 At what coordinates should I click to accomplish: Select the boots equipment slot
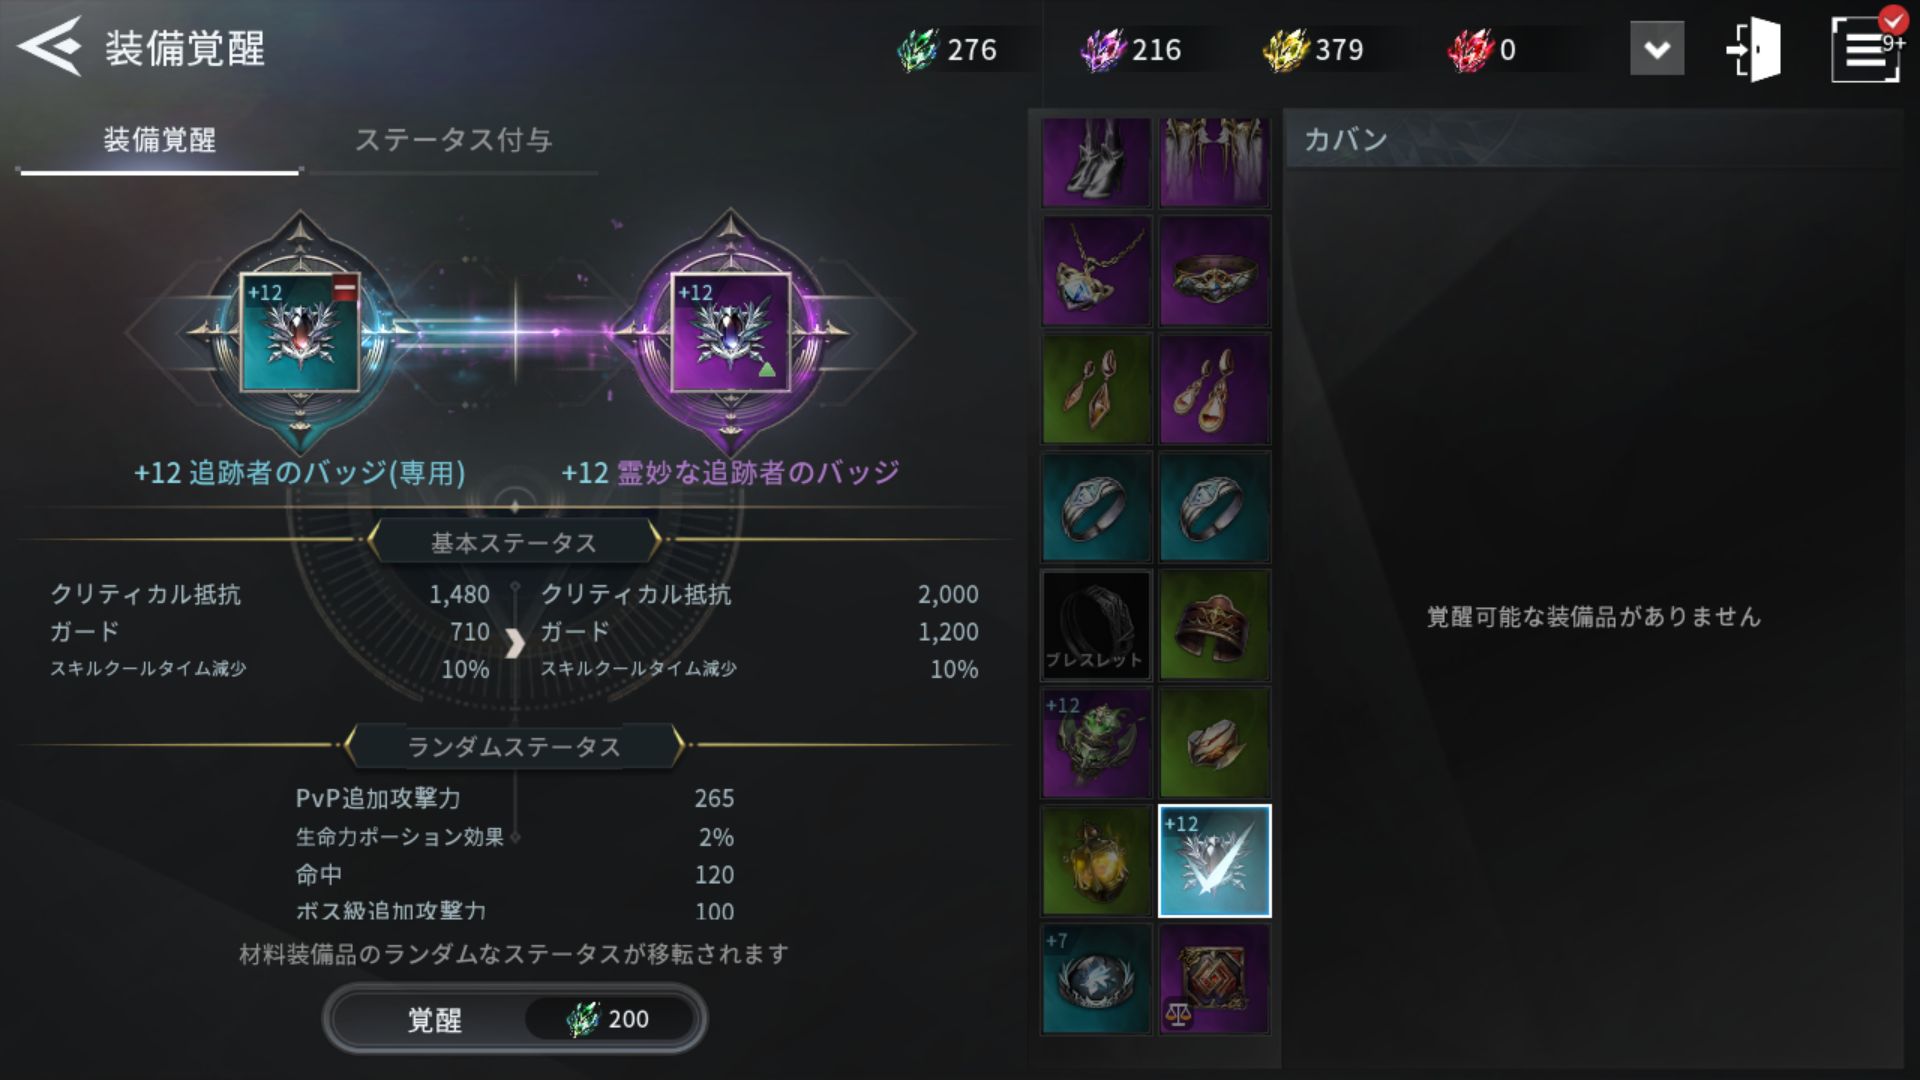[1096, 162]
